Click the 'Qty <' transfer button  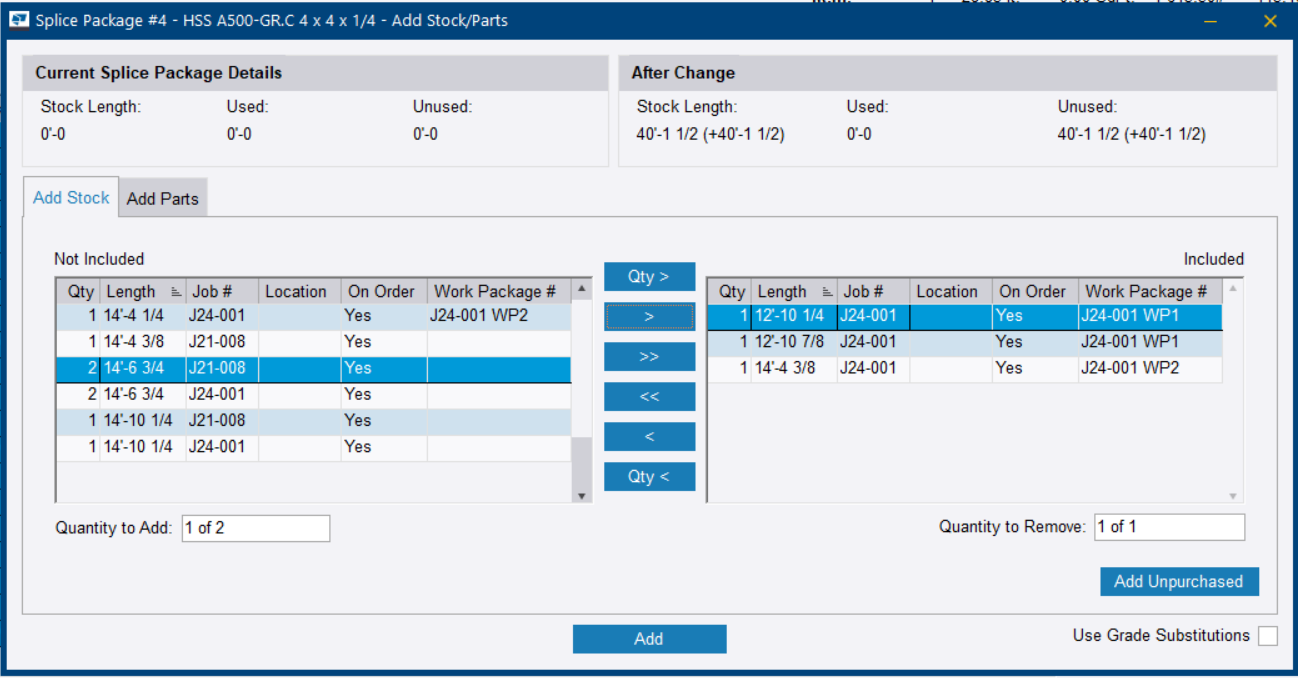pos(649,477)
